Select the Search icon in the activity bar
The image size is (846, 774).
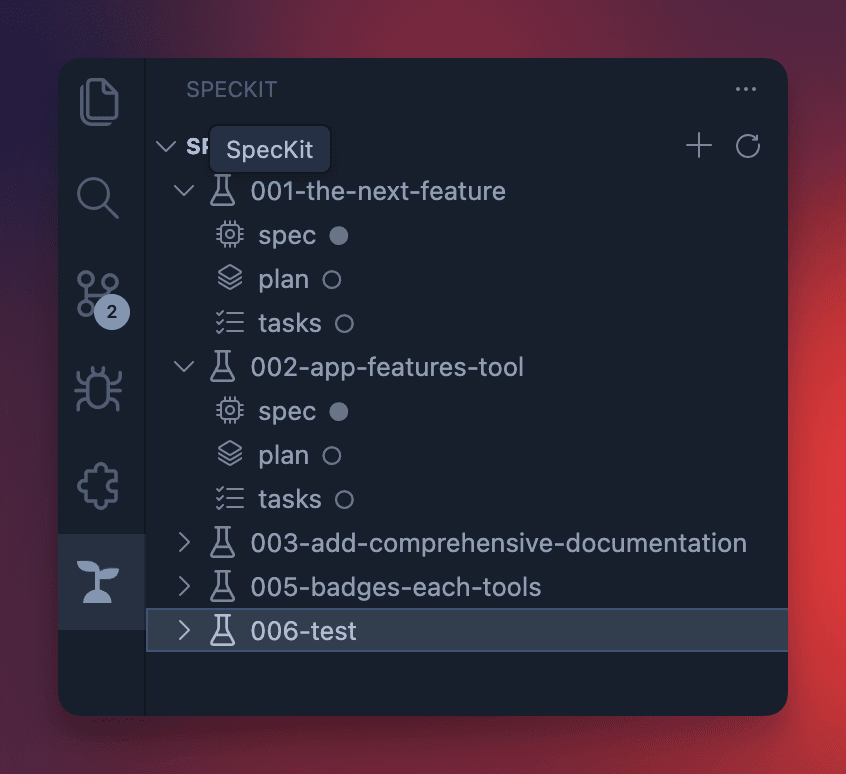[99, 198]
